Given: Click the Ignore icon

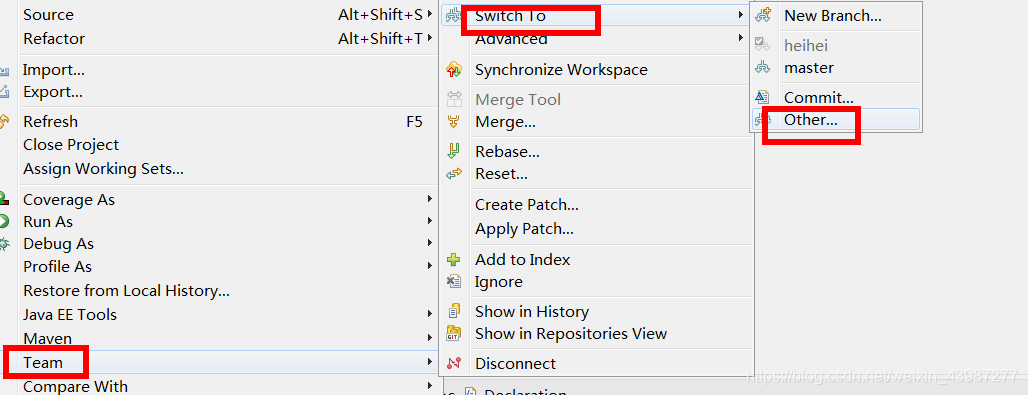Looking at the screenshot, I should (x=454, y=281).
